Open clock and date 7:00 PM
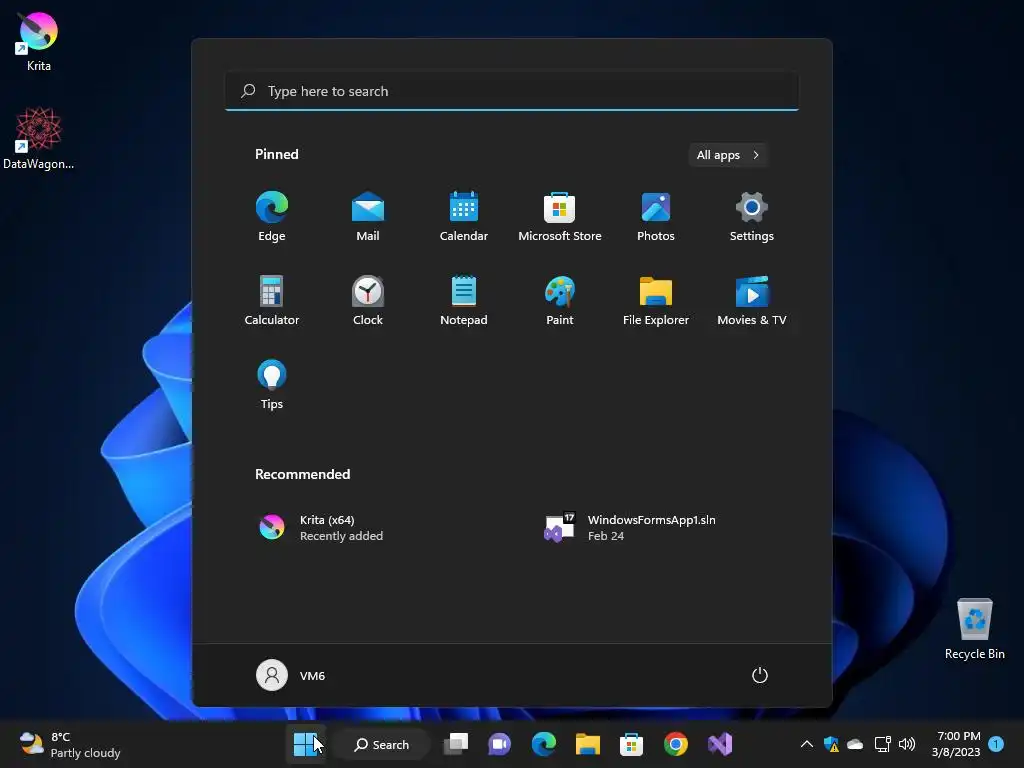 click(956, 744)
